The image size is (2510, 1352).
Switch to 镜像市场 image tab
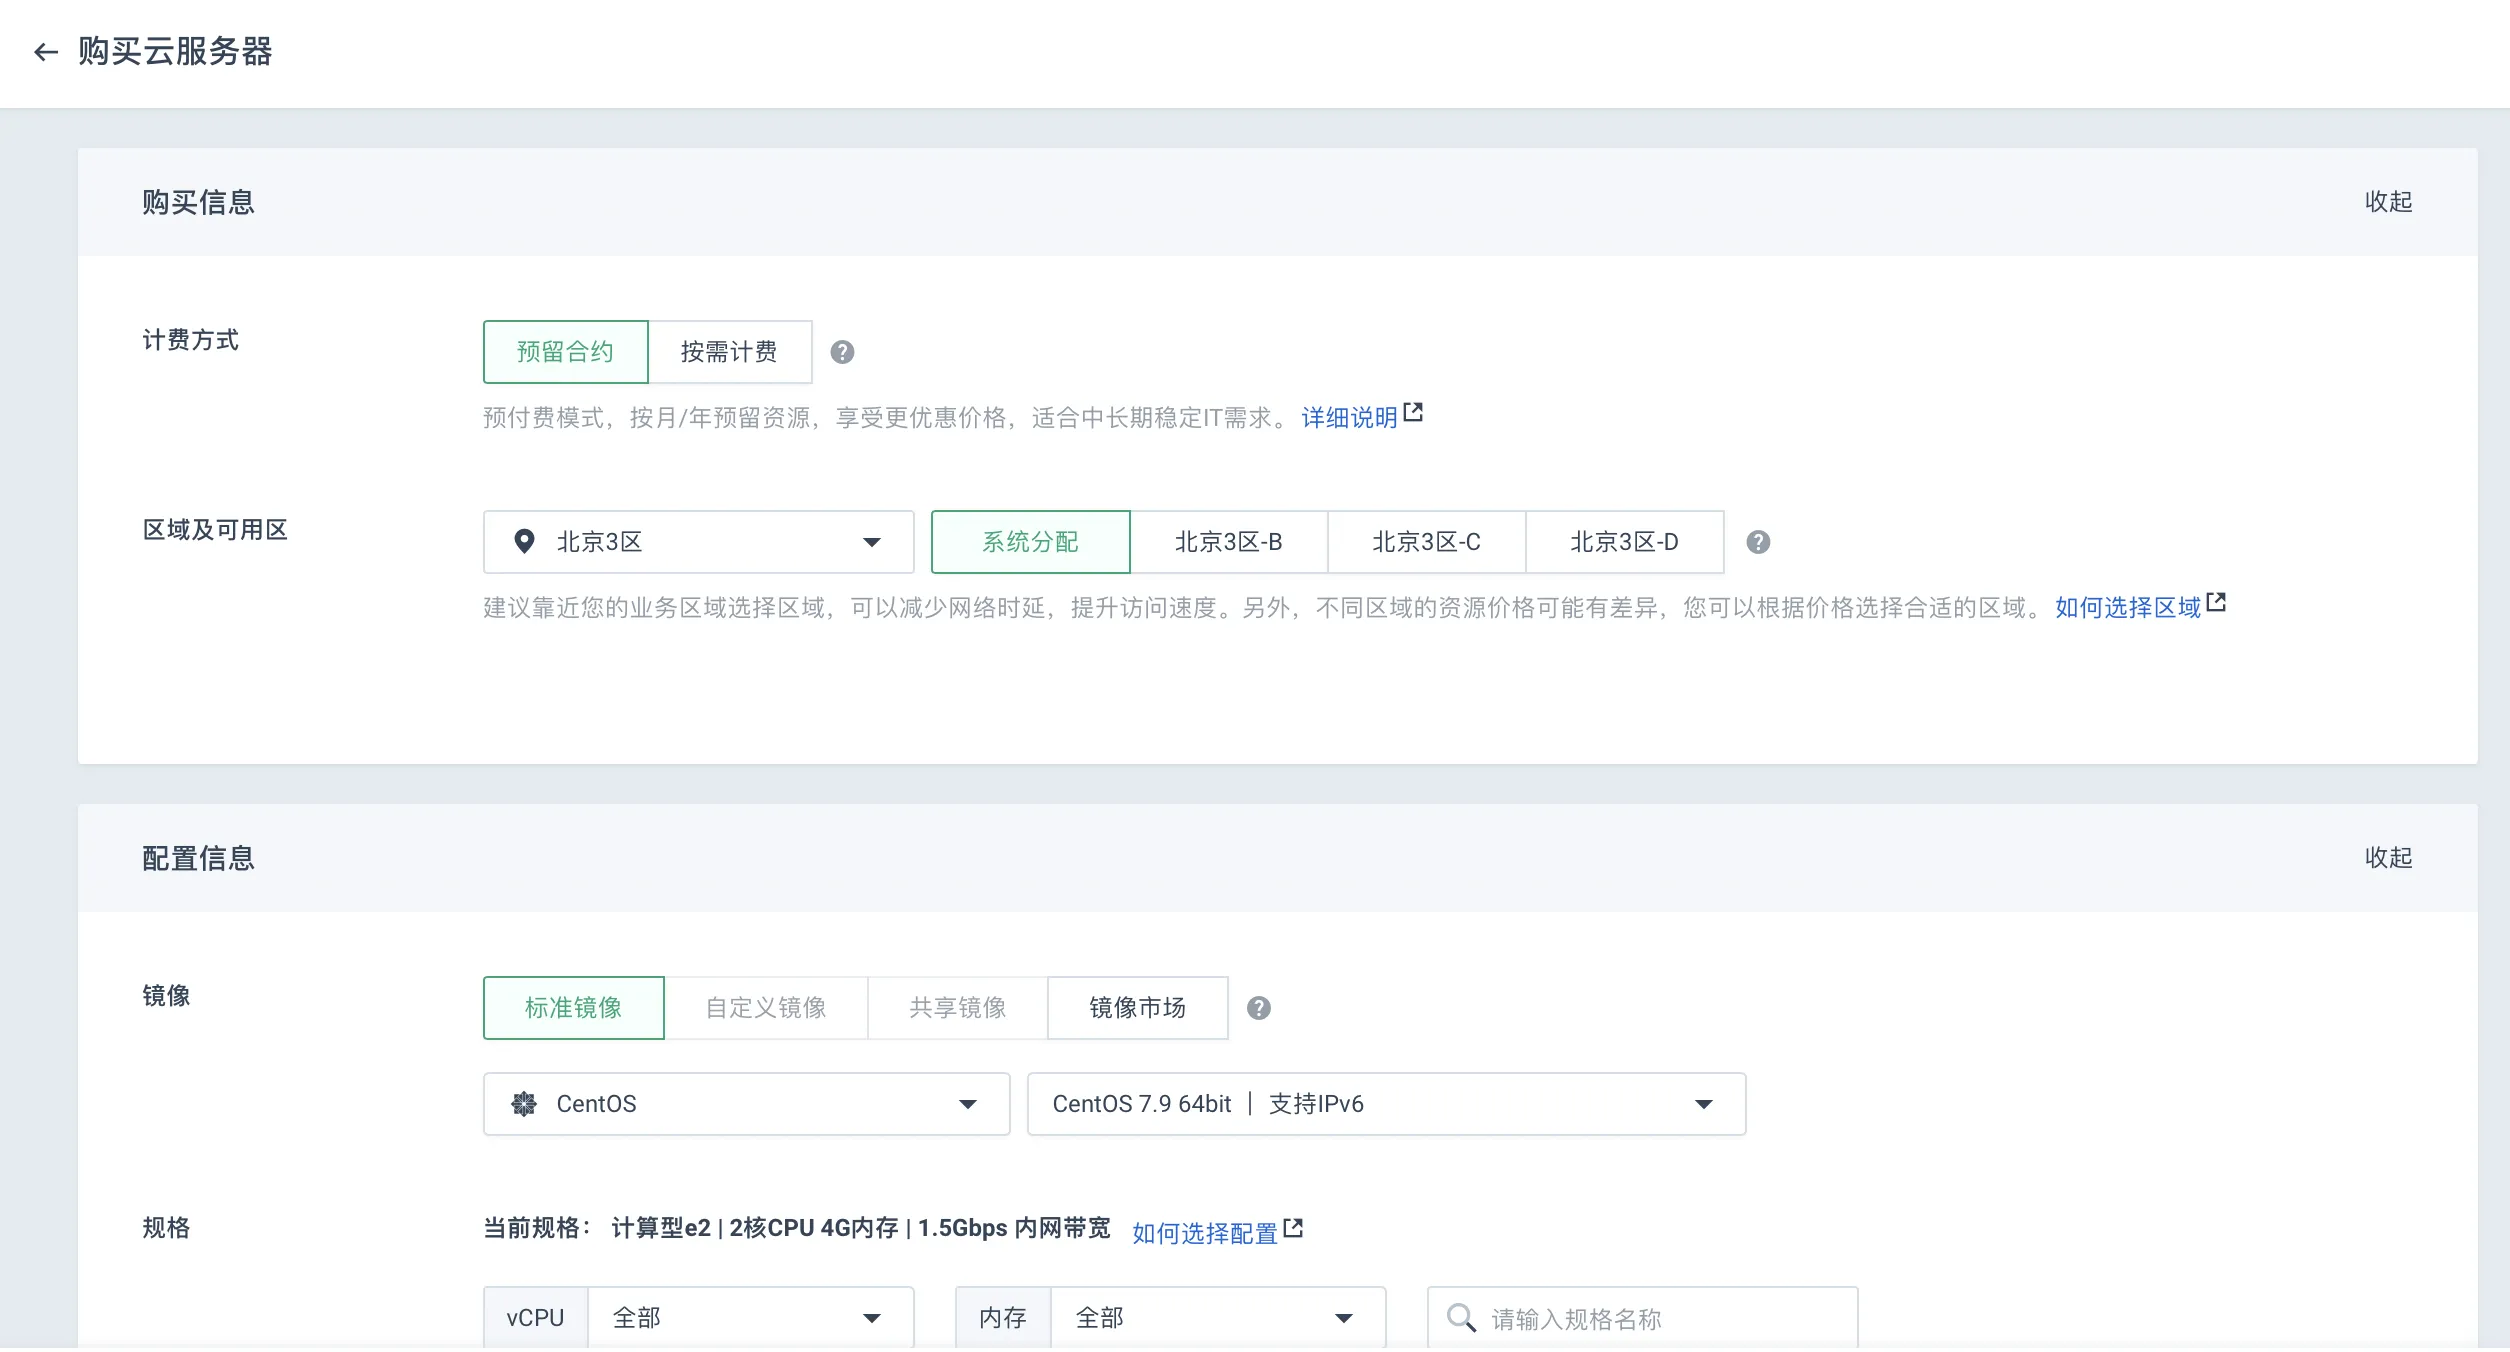(x=1137, y=1008)
